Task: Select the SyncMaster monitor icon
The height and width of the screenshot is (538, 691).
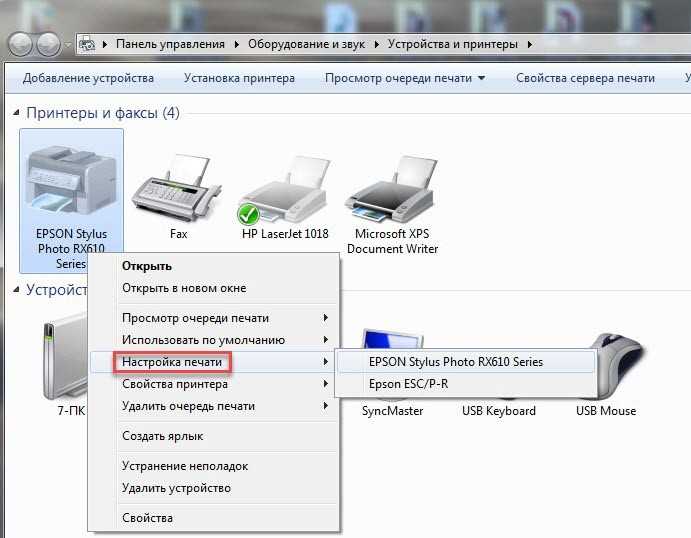Action: click(x=391, y=338)
